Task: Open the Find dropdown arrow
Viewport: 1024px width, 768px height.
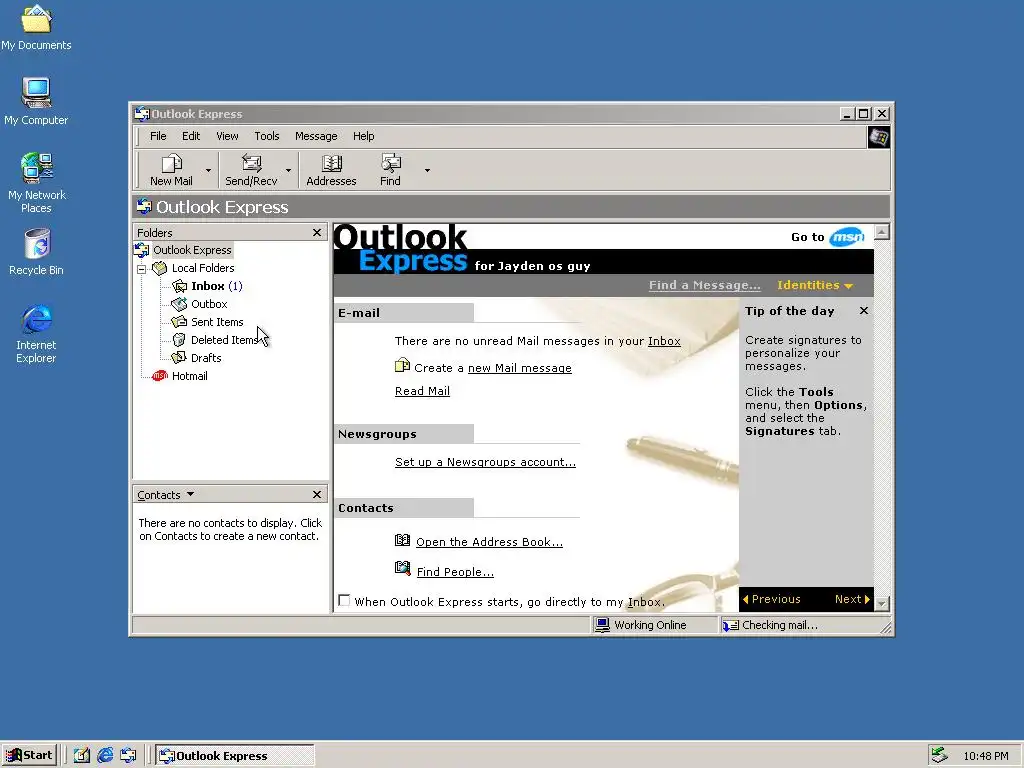Action: [x=427, y=170]
